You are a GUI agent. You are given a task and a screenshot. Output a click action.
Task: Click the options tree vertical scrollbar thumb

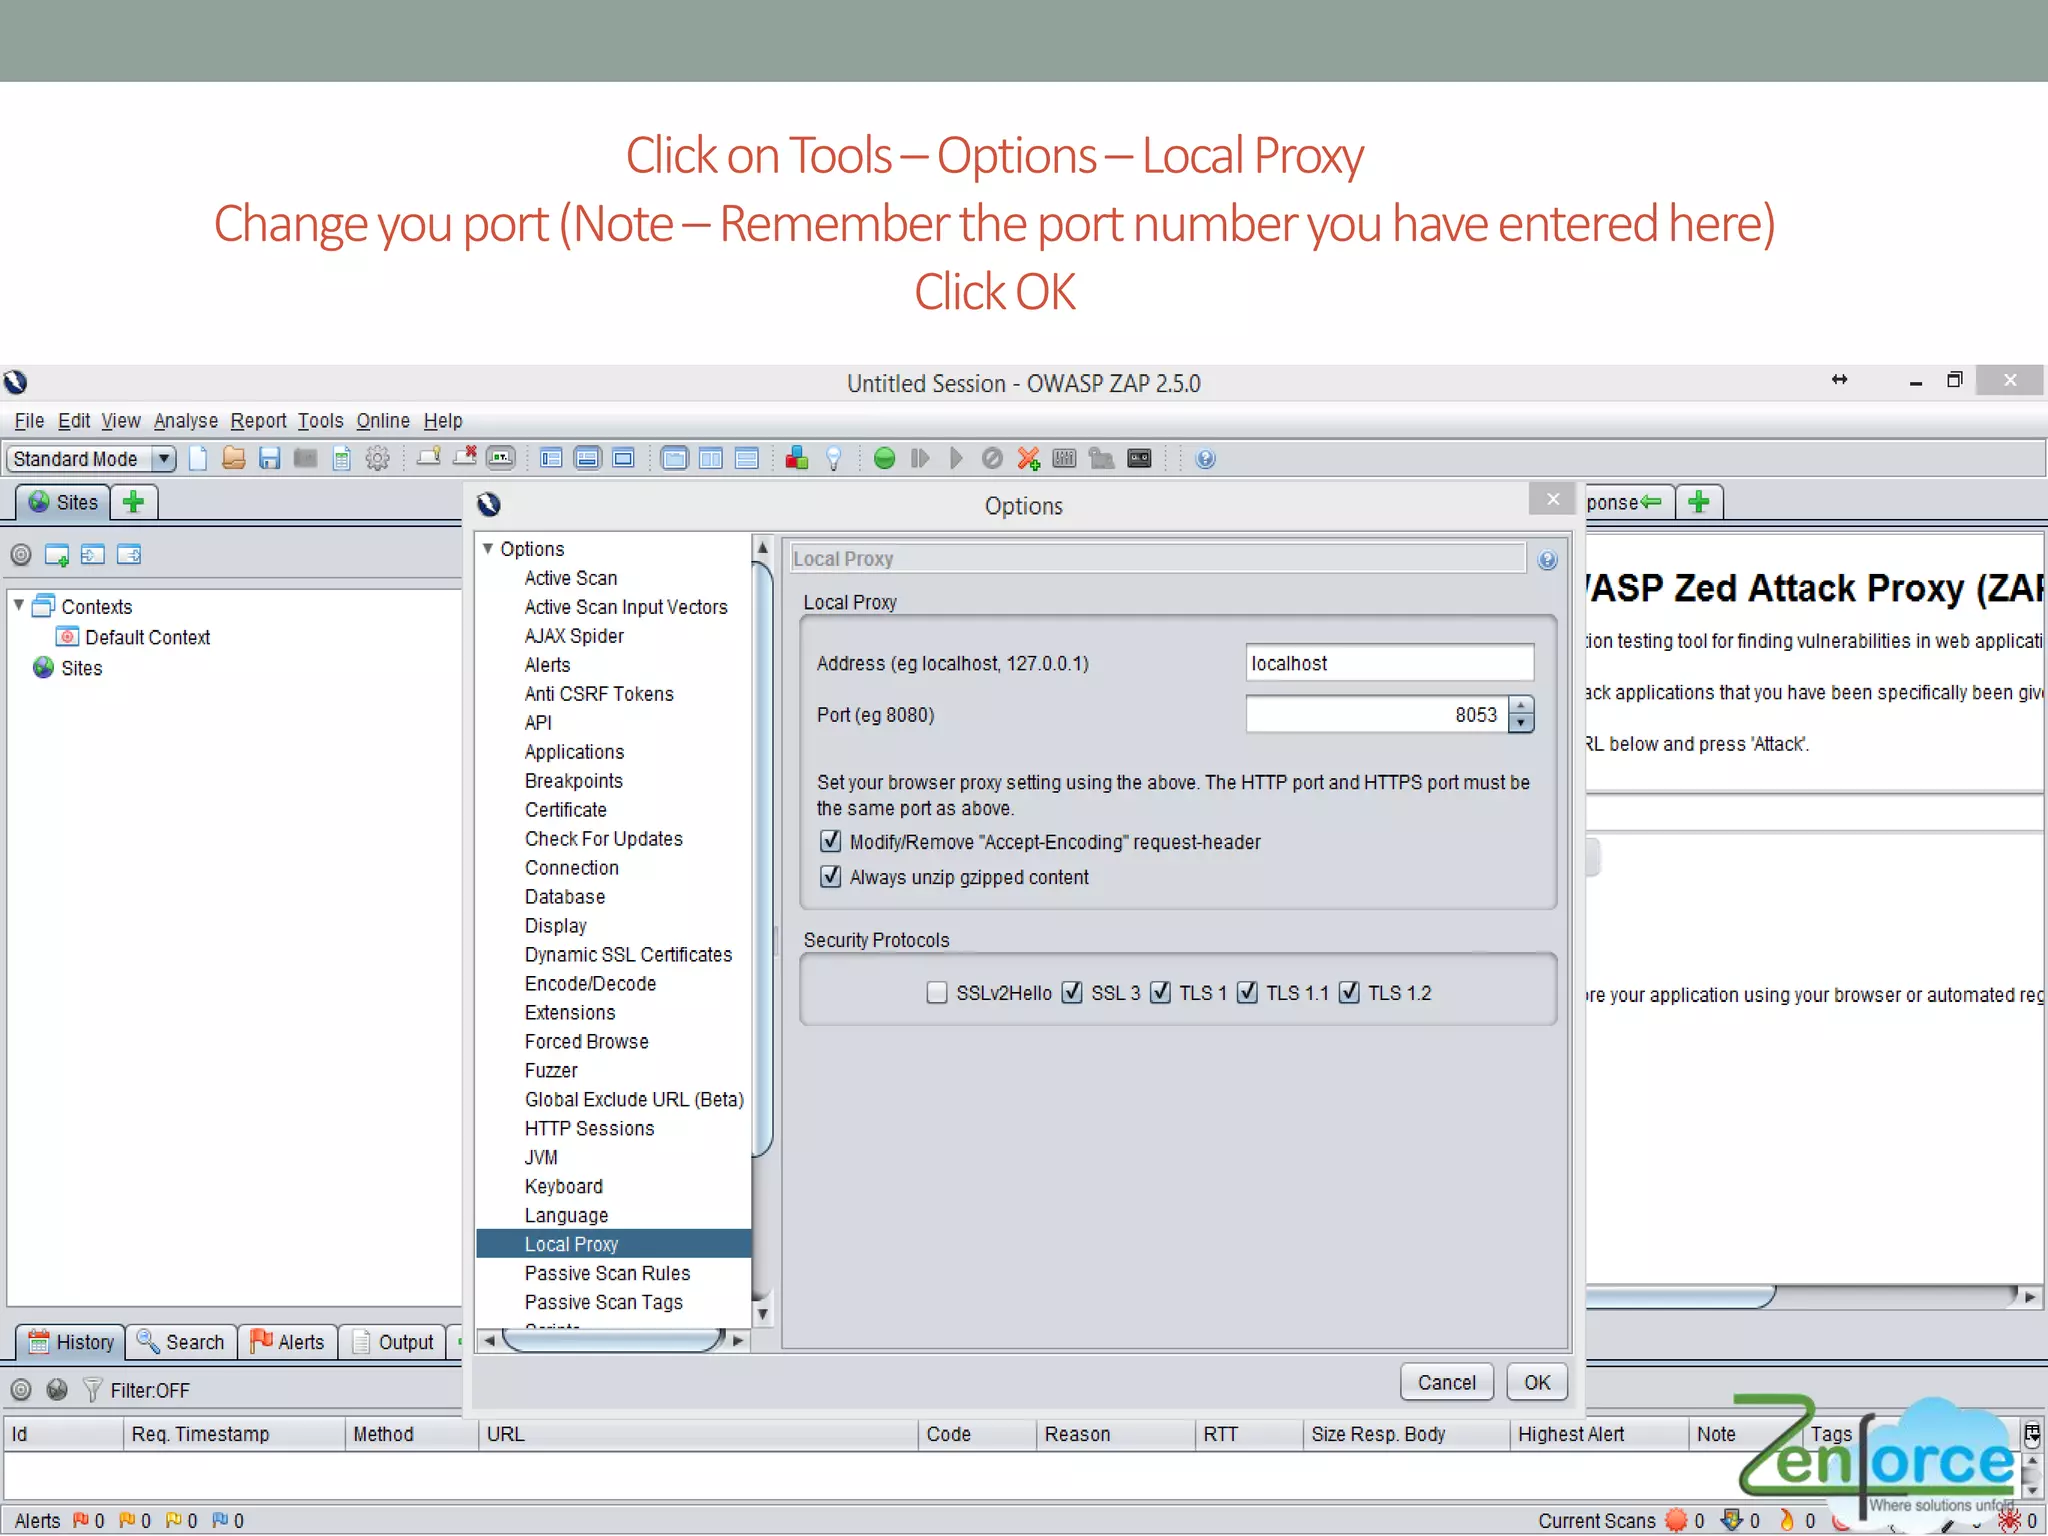pyautogui.click(x=763, y=860)
